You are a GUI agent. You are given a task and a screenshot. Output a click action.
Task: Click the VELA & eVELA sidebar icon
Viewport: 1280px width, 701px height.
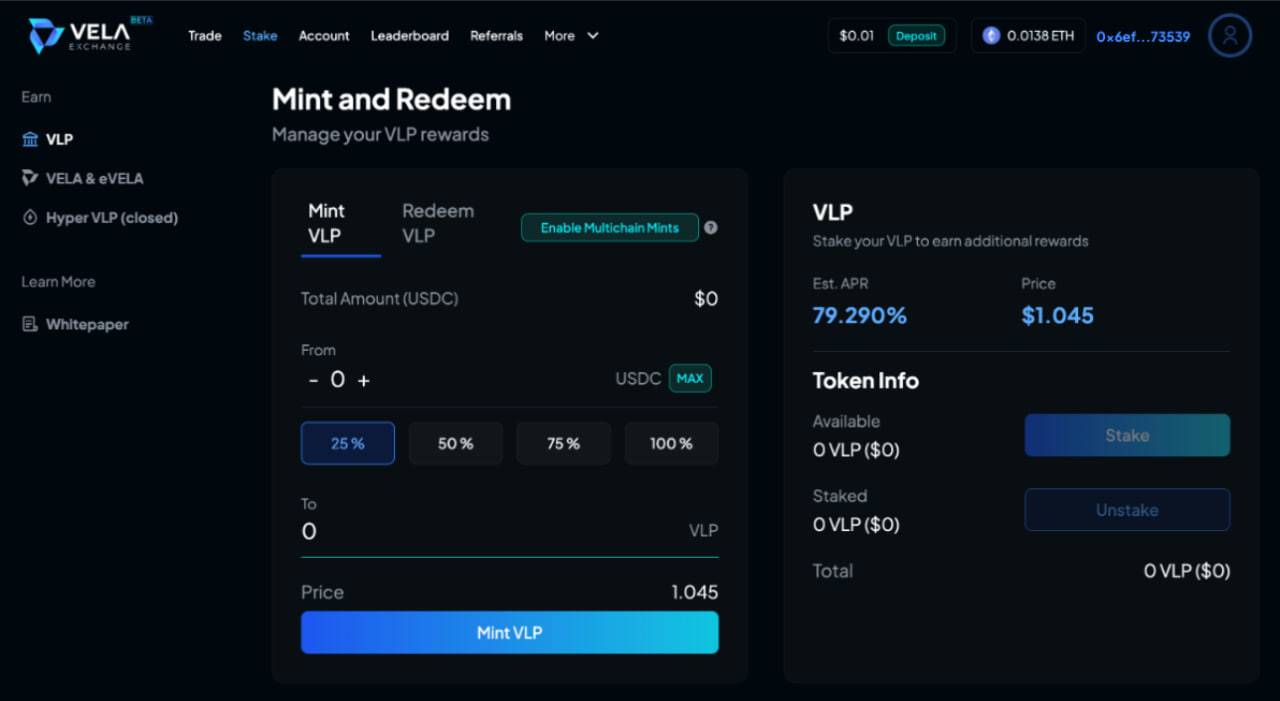(30, 178)
